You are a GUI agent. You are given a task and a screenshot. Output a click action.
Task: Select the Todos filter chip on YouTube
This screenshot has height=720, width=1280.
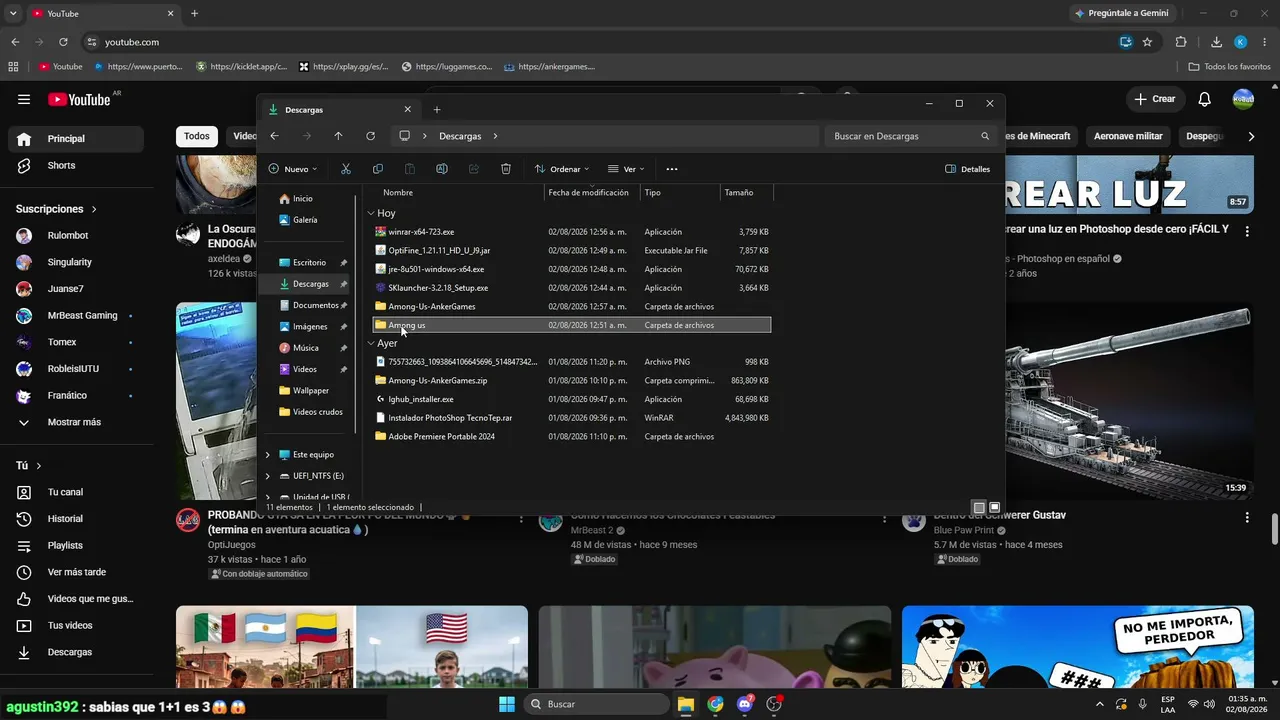[197, 136]
